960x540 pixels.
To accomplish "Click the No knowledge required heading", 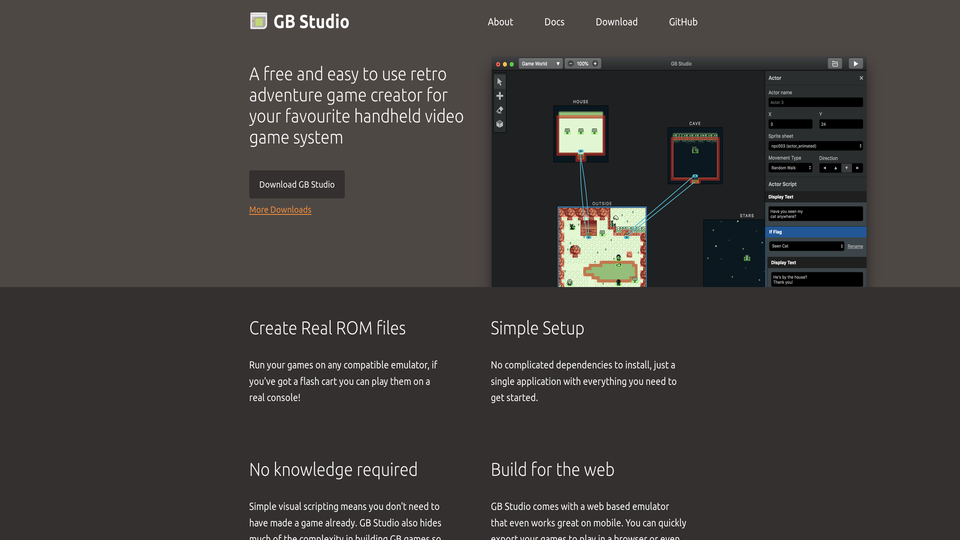I will (x=333, y=470).
